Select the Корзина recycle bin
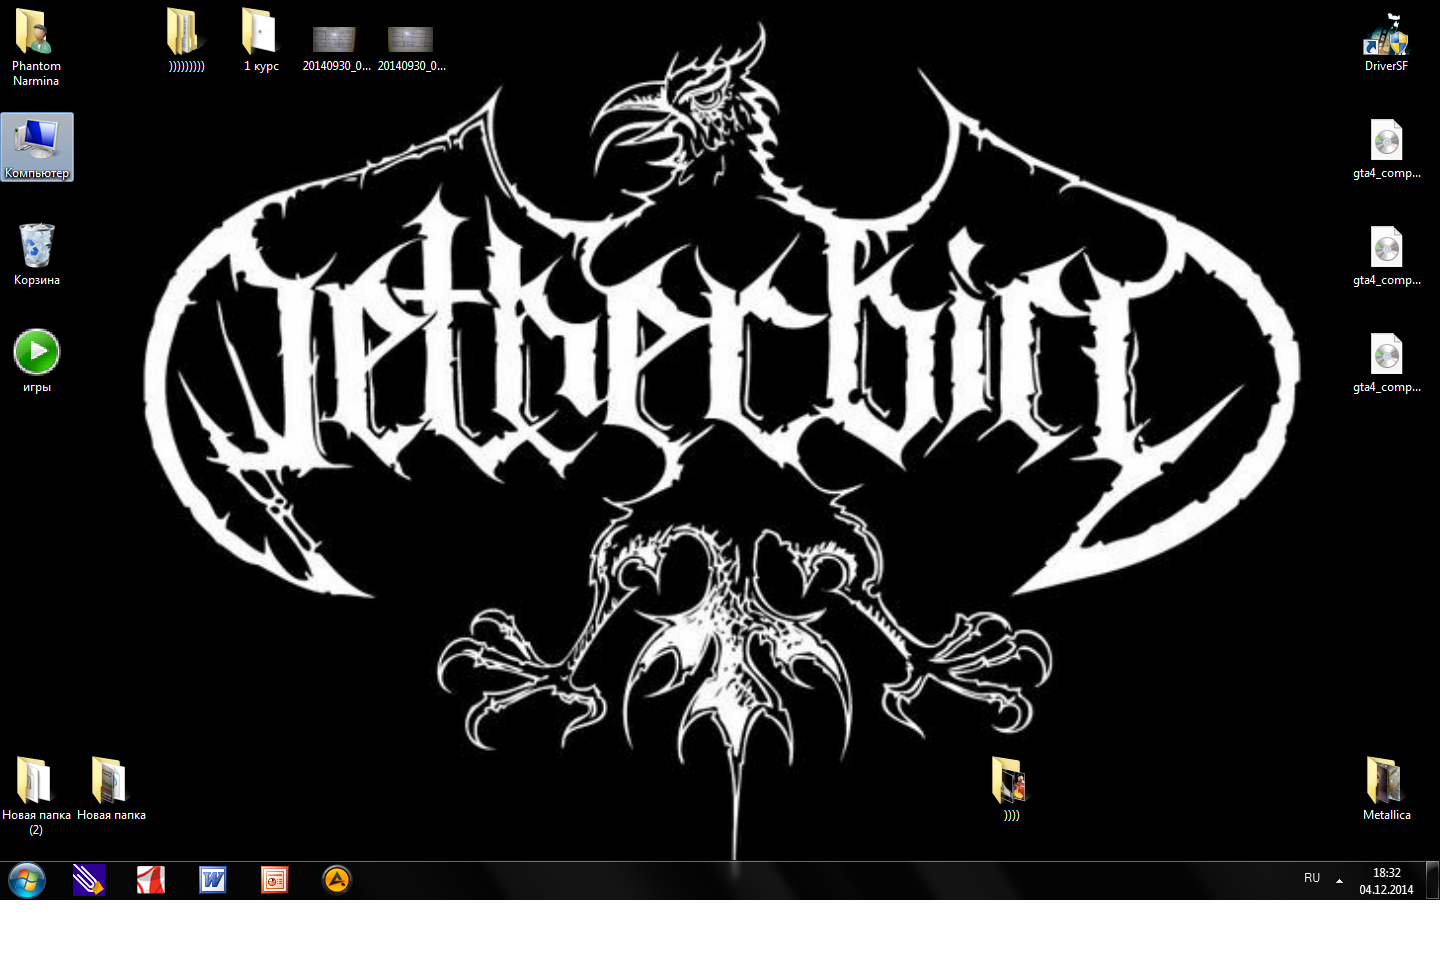 pos(36,247)
